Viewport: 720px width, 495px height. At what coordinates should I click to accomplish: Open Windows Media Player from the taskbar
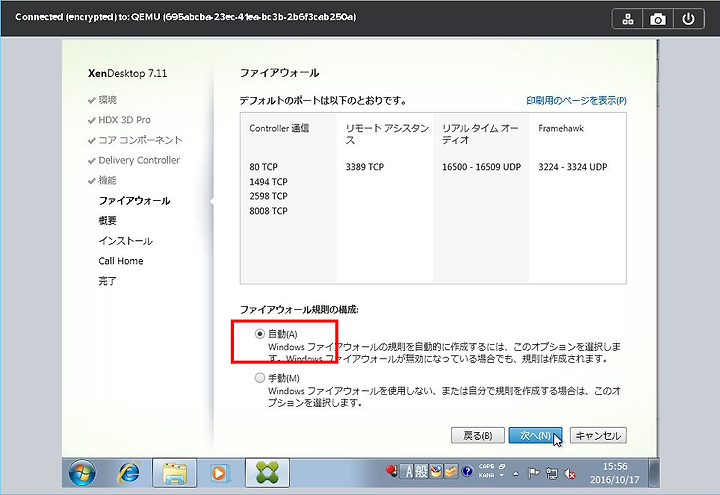click(x=219, y=472)
